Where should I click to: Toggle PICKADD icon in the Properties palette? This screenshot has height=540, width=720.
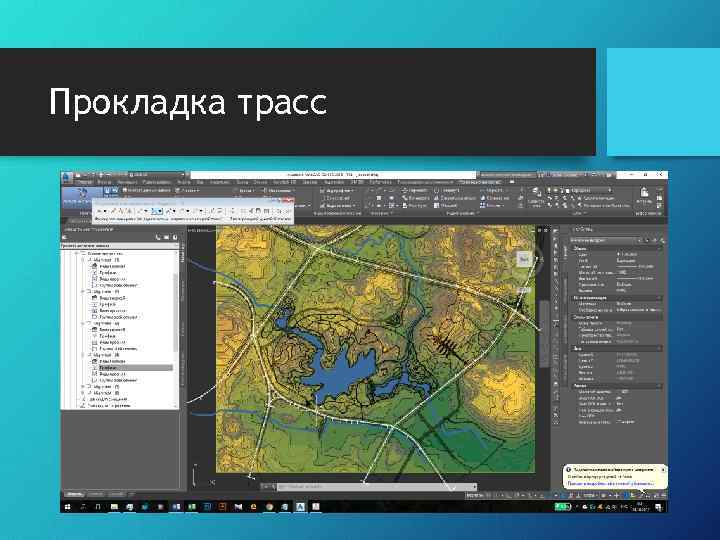[x=648, y=240]
